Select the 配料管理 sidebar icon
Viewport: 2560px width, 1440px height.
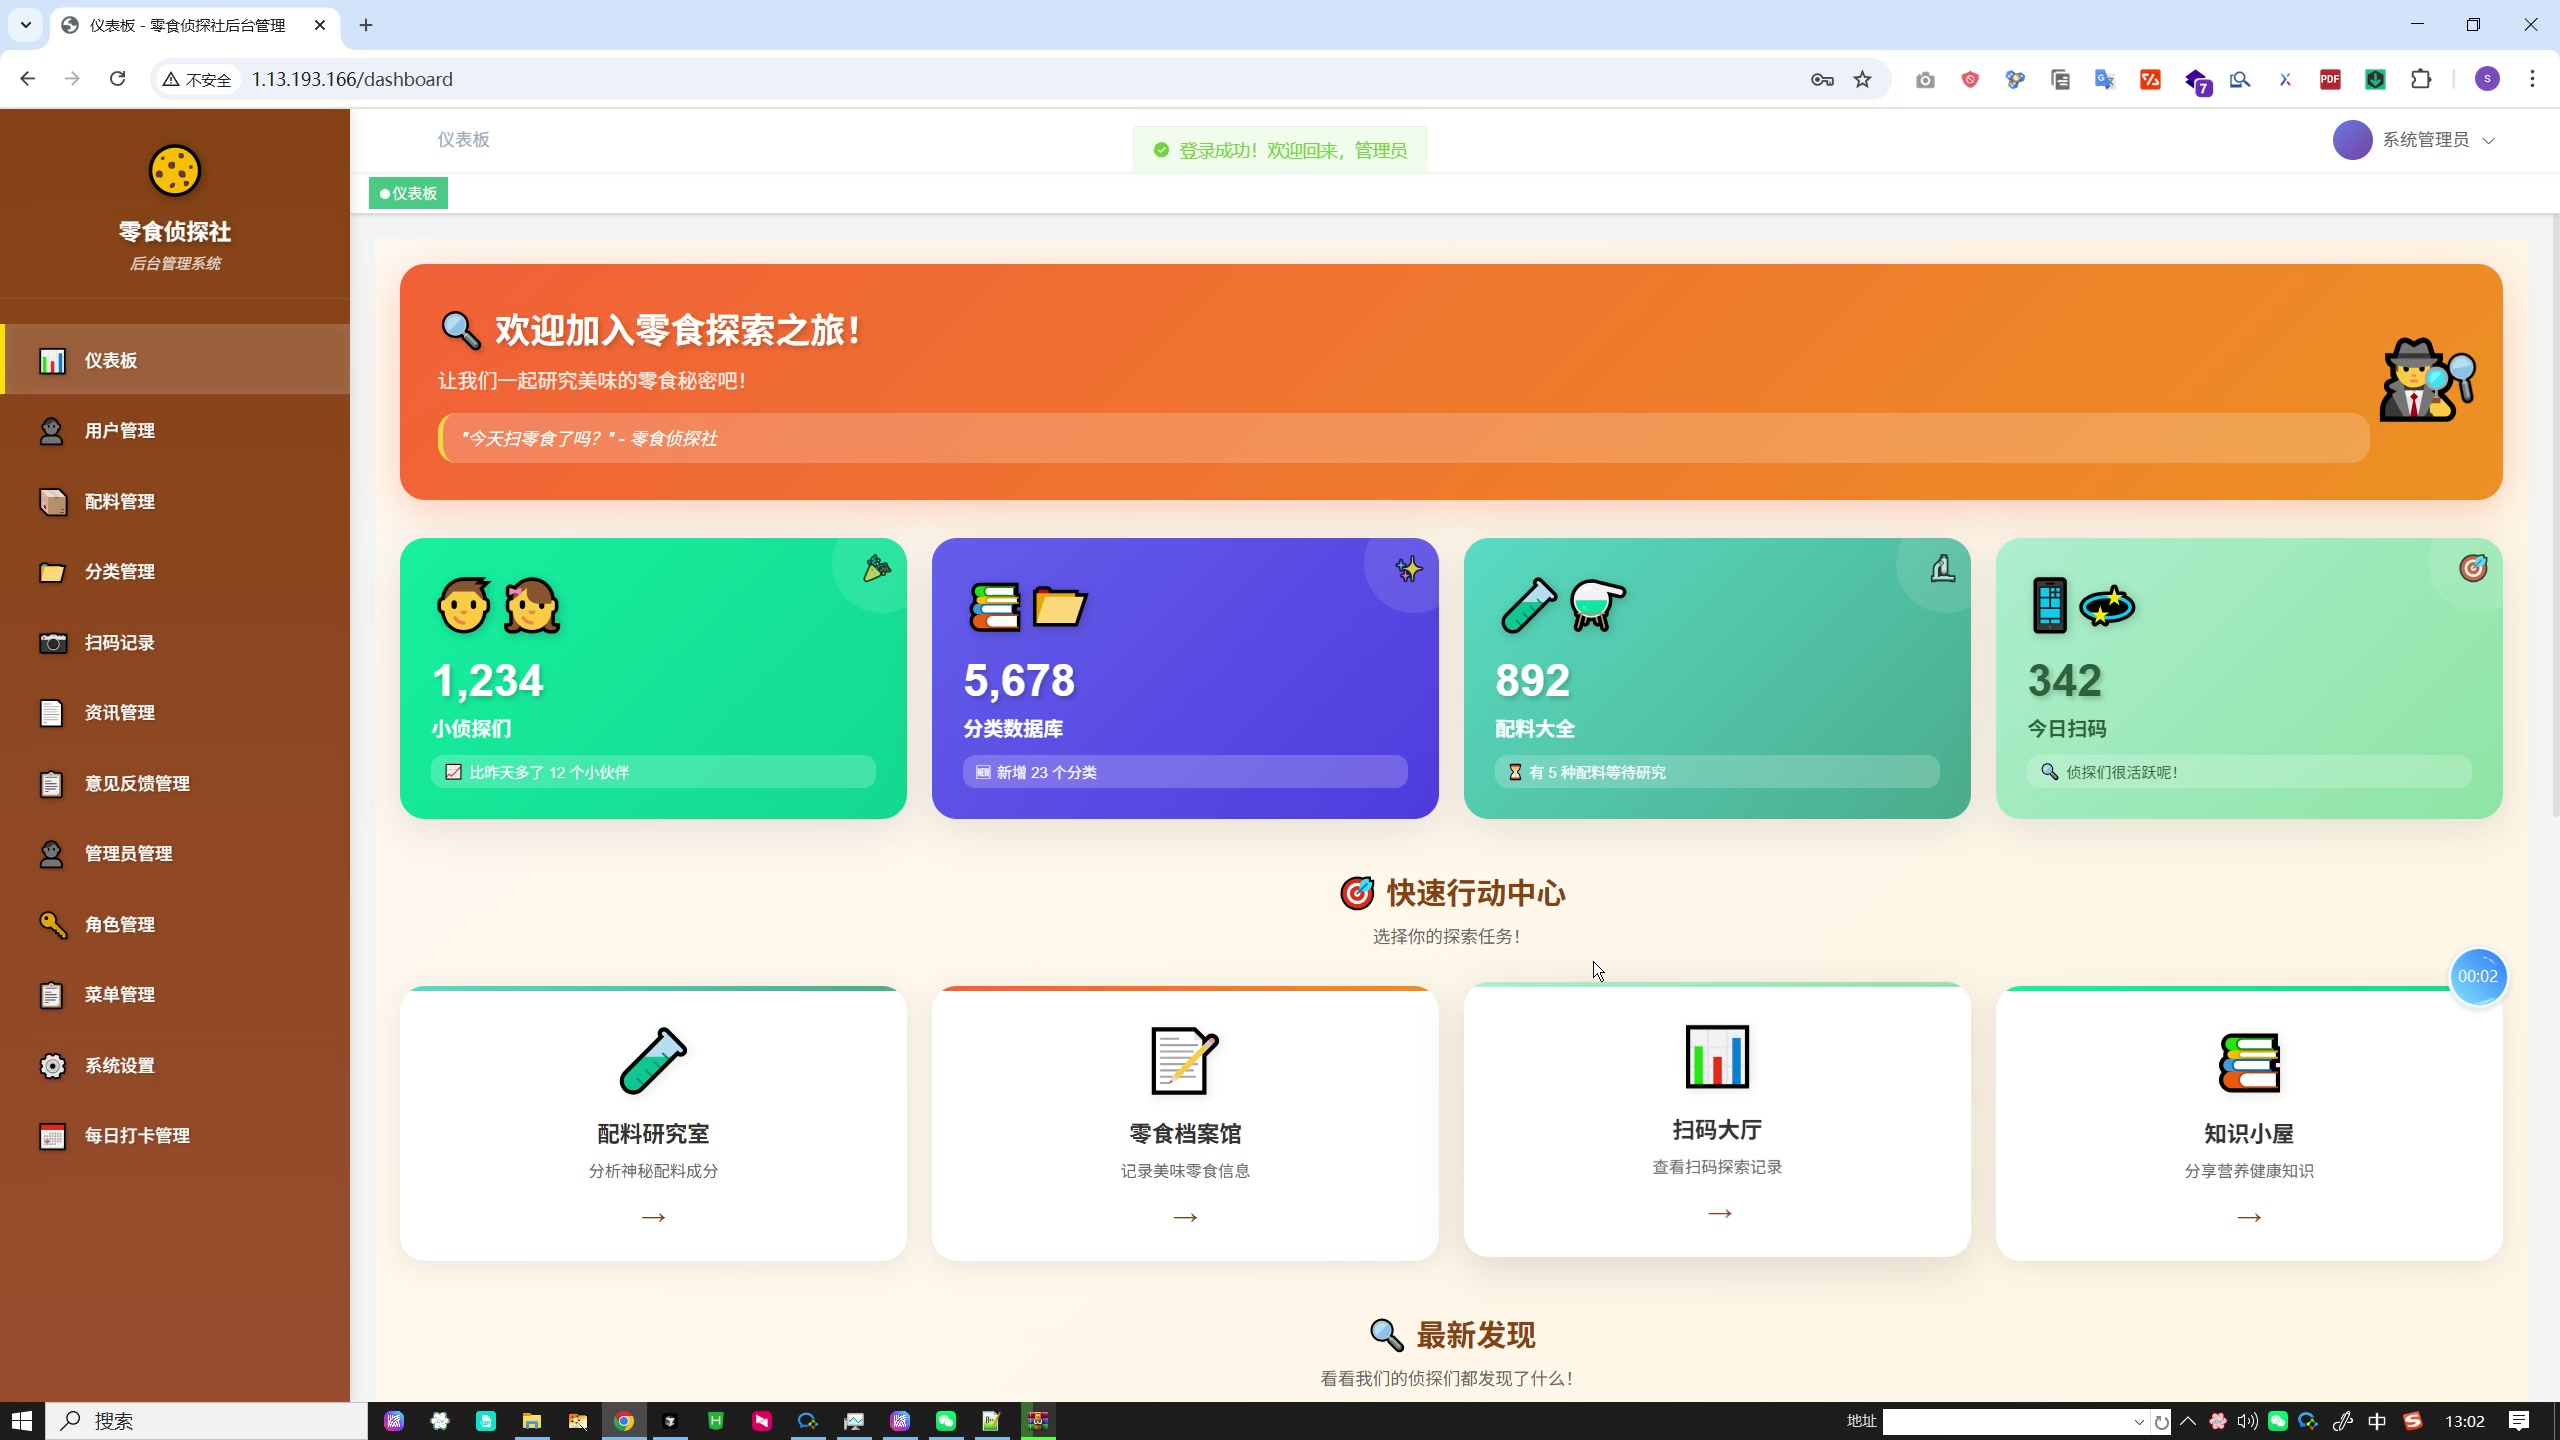[x=54, y=502]
